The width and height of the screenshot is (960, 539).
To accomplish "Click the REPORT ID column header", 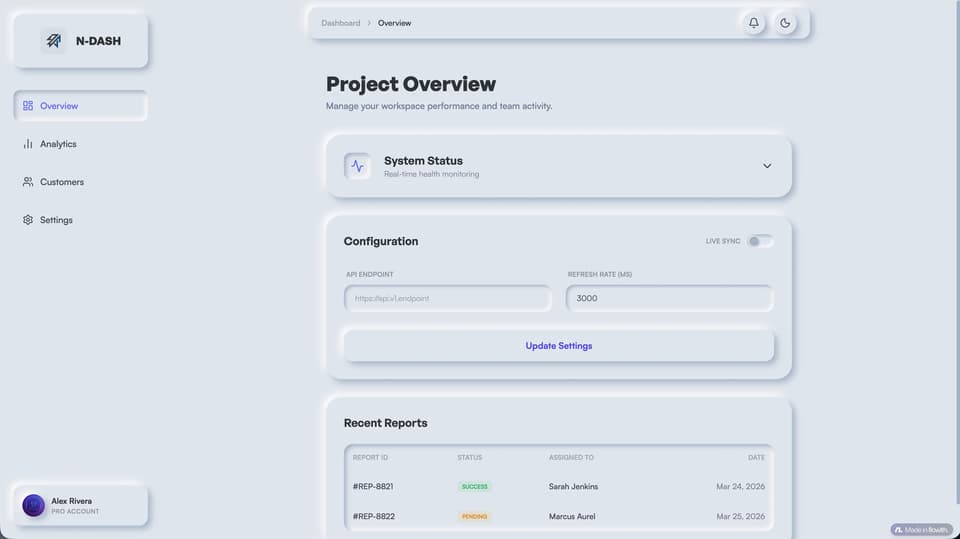I will click(370, 458).
